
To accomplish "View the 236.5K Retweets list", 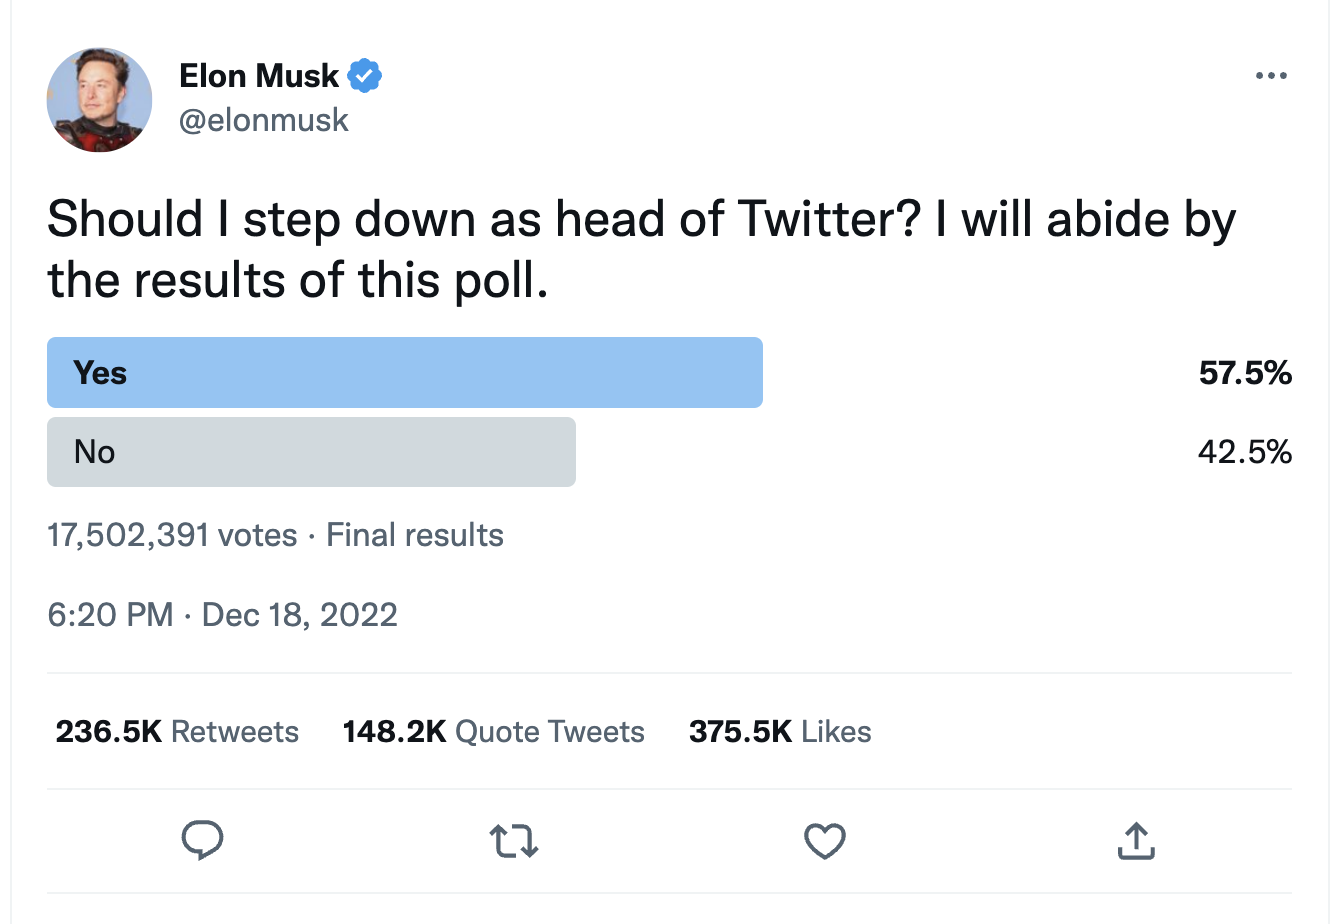I will coord(177,732).
